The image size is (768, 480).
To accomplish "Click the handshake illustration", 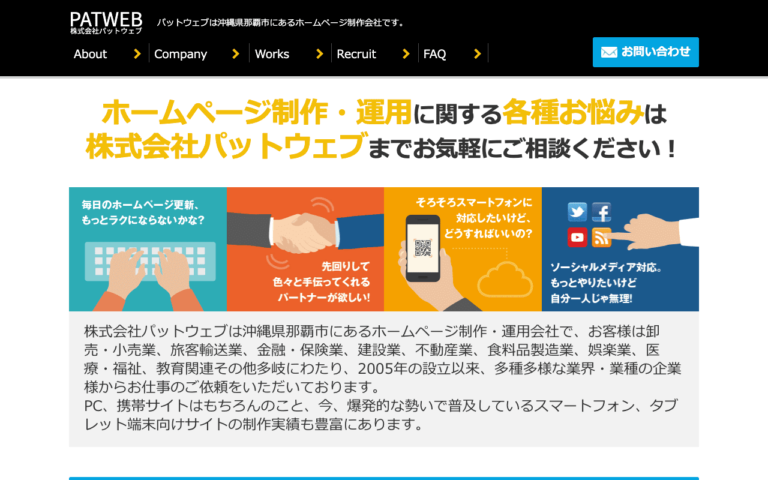I will coord(305,232).
